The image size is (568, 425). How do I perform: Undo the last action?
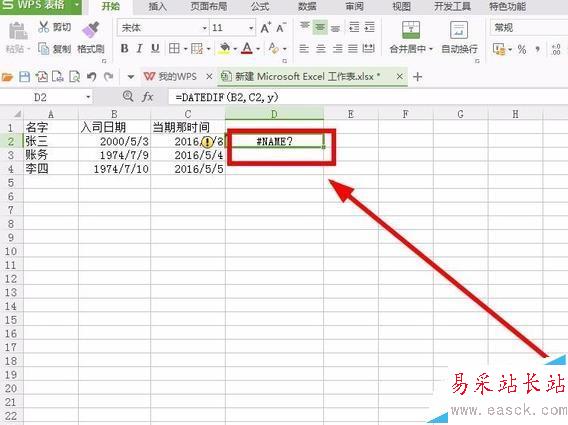(x=91, y=76)
